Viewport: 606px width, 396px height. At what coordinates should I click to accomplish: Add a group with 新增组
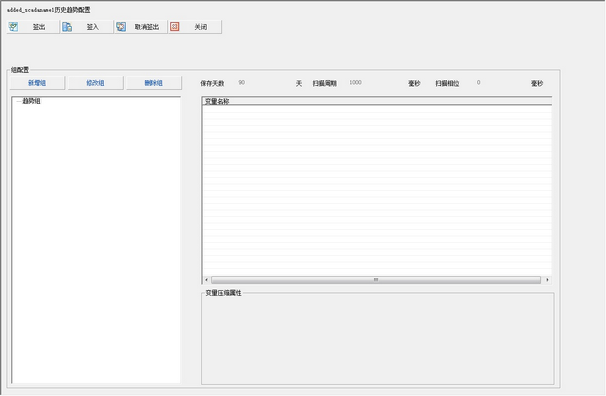(x=37, y=83)
